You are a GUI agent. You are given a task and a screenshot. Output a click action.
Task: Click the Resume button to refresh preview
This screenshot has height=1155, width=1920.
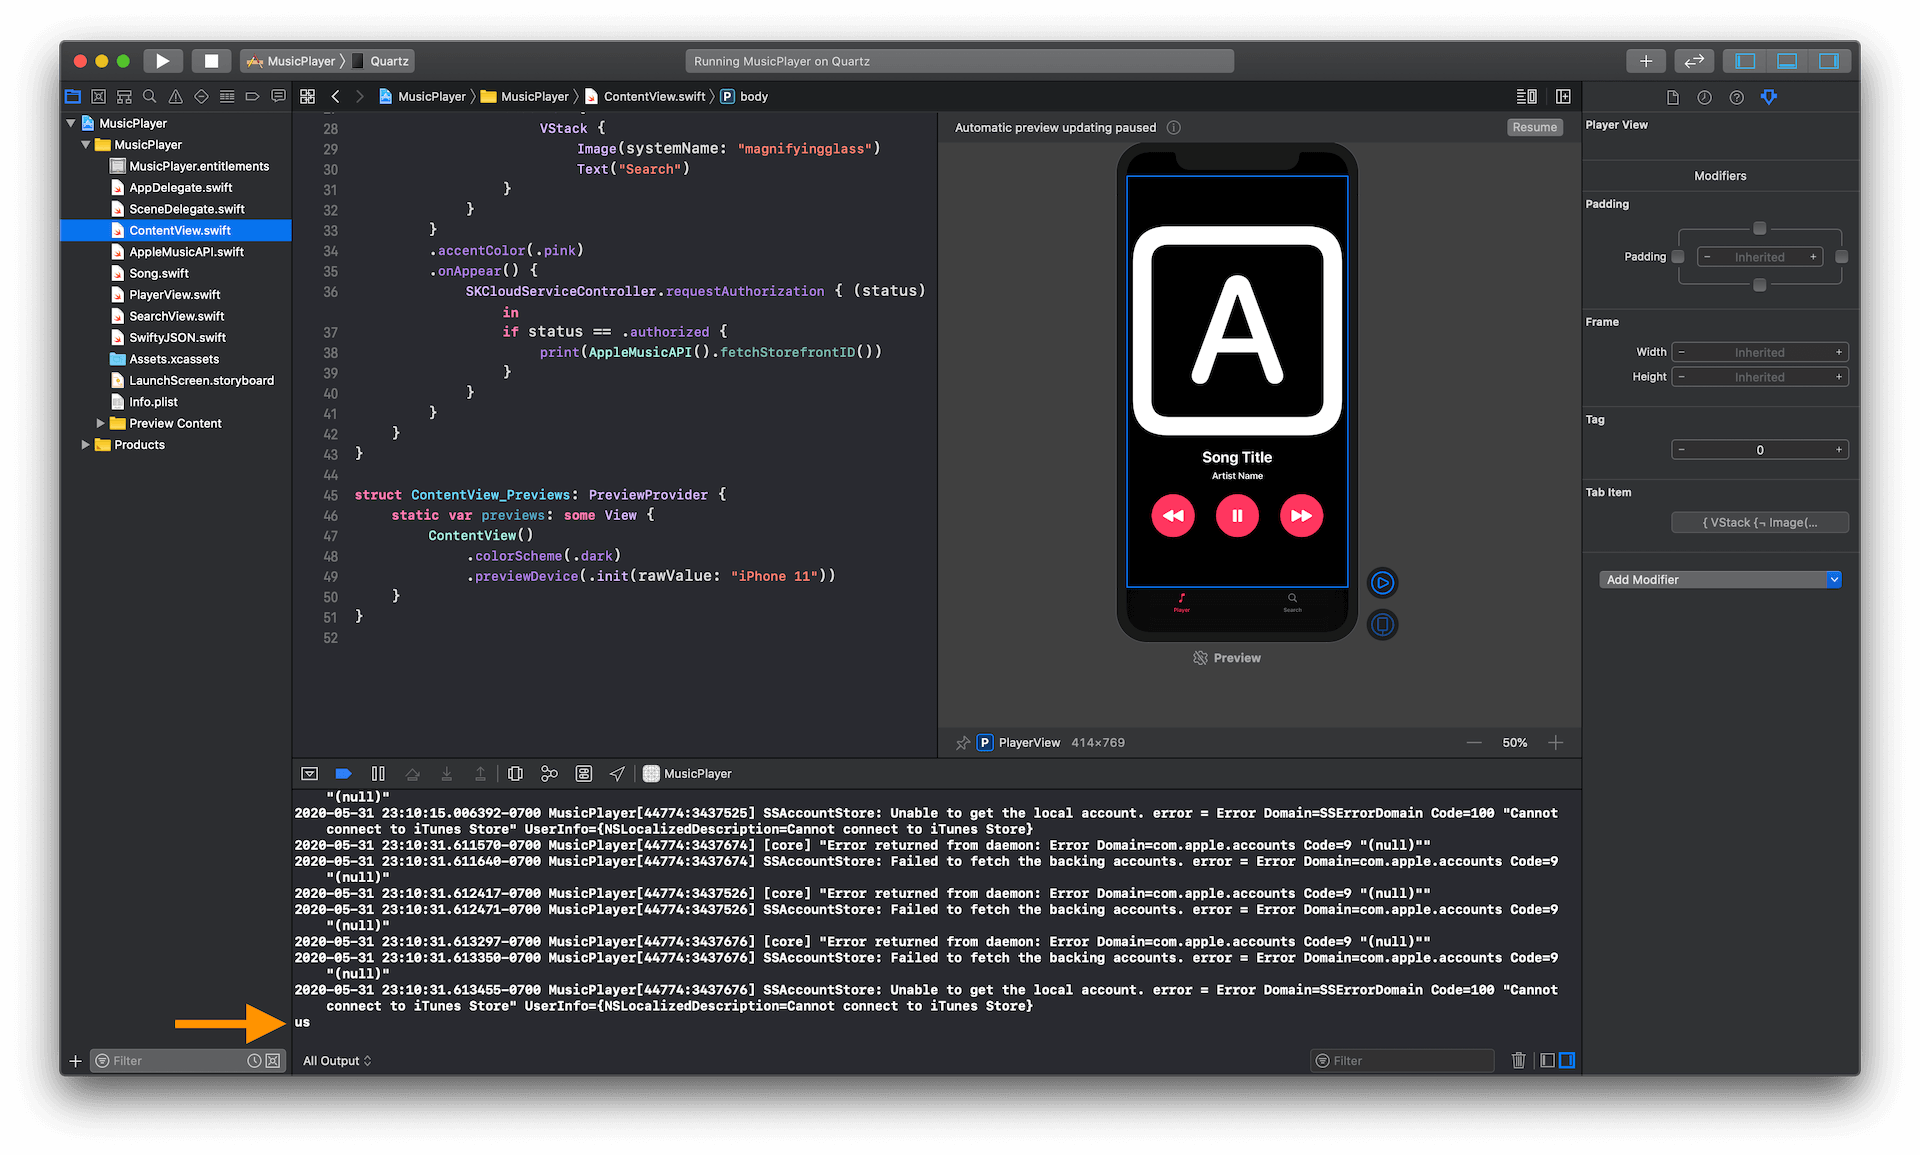(x=1534, y=127)
